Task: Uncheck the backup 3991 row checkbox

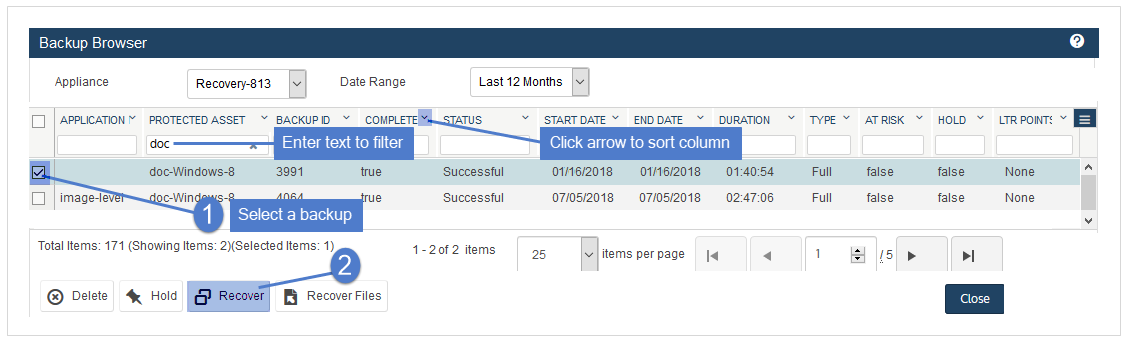Action: [39, 173]
